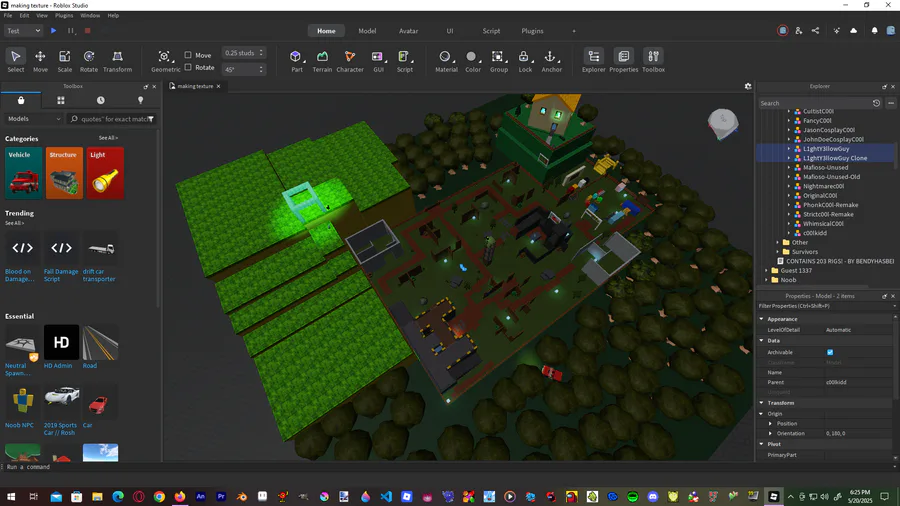Image resolution: width=900 pixels, height=506 pixels.
Task: Collapse the Appearance property section
Action: 762,319
